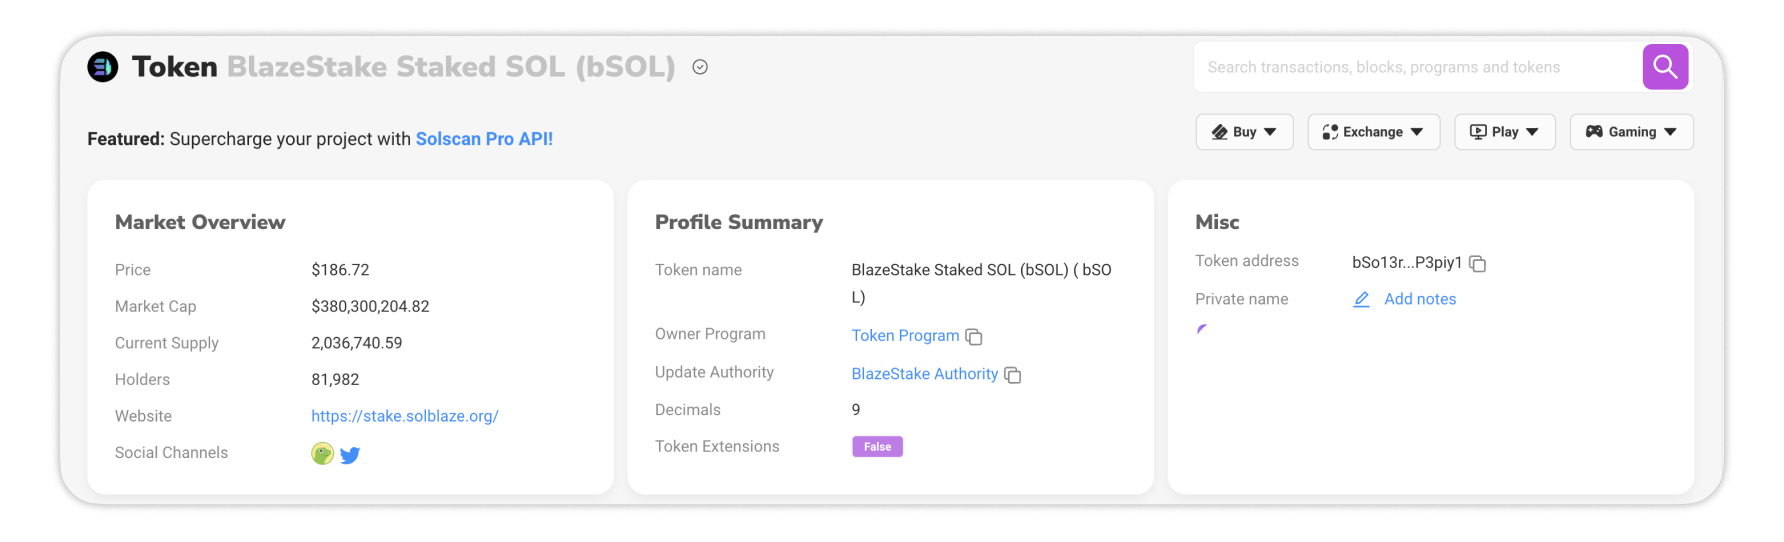Open the Token Program link

click(x=905, y=336)
